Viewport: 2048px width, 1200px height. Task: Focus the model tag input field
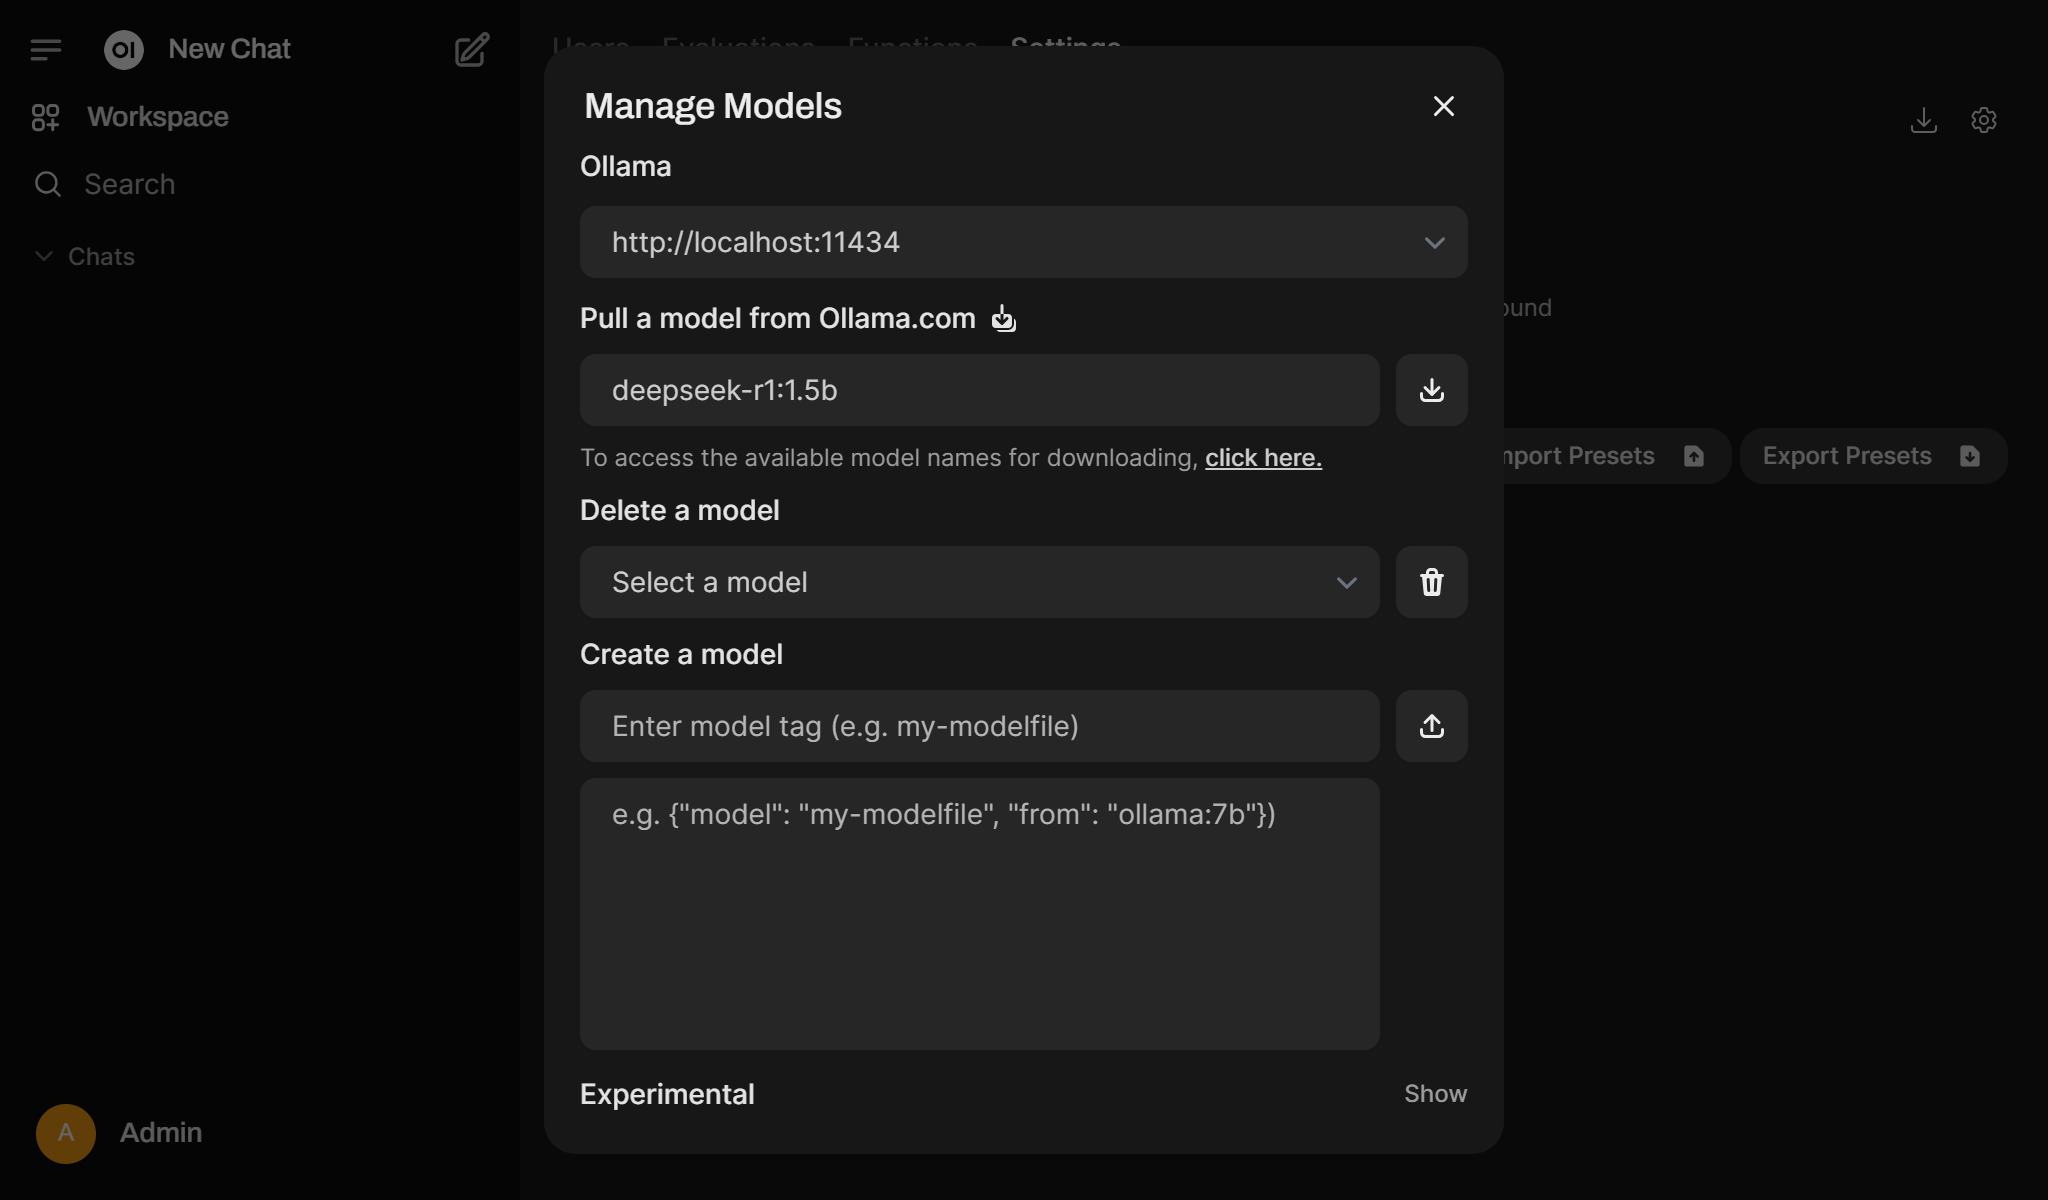click(x=979, y=726)
